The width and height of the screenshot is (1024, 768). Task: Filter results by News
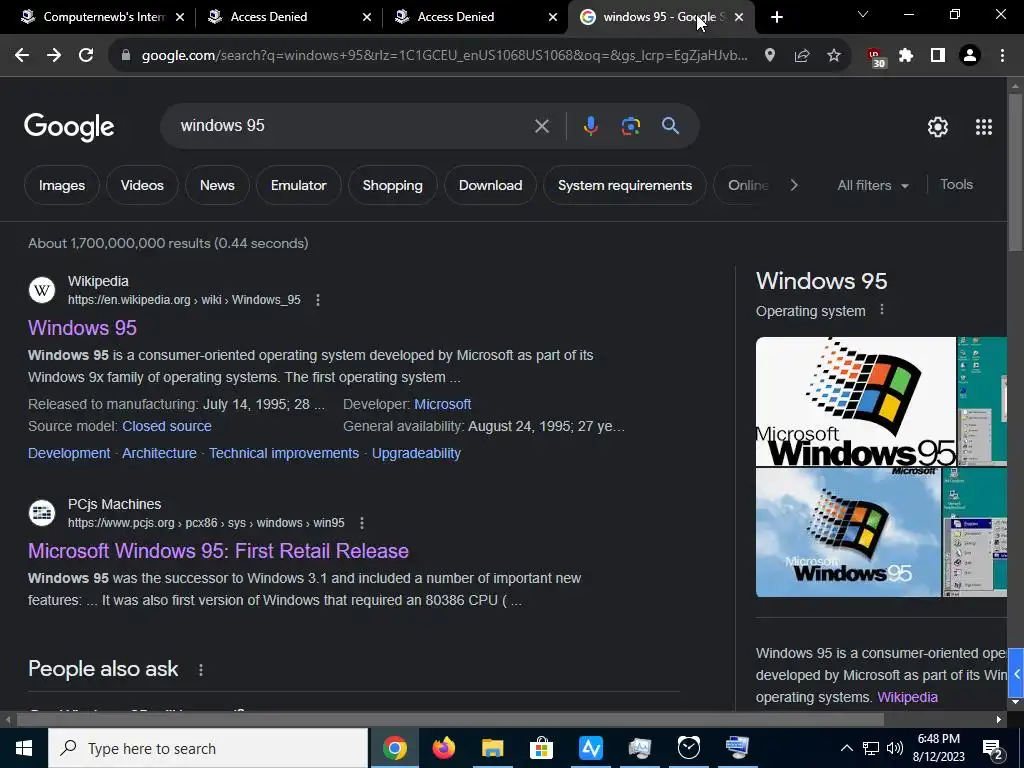pyautogui.click(x=217, y=185)
